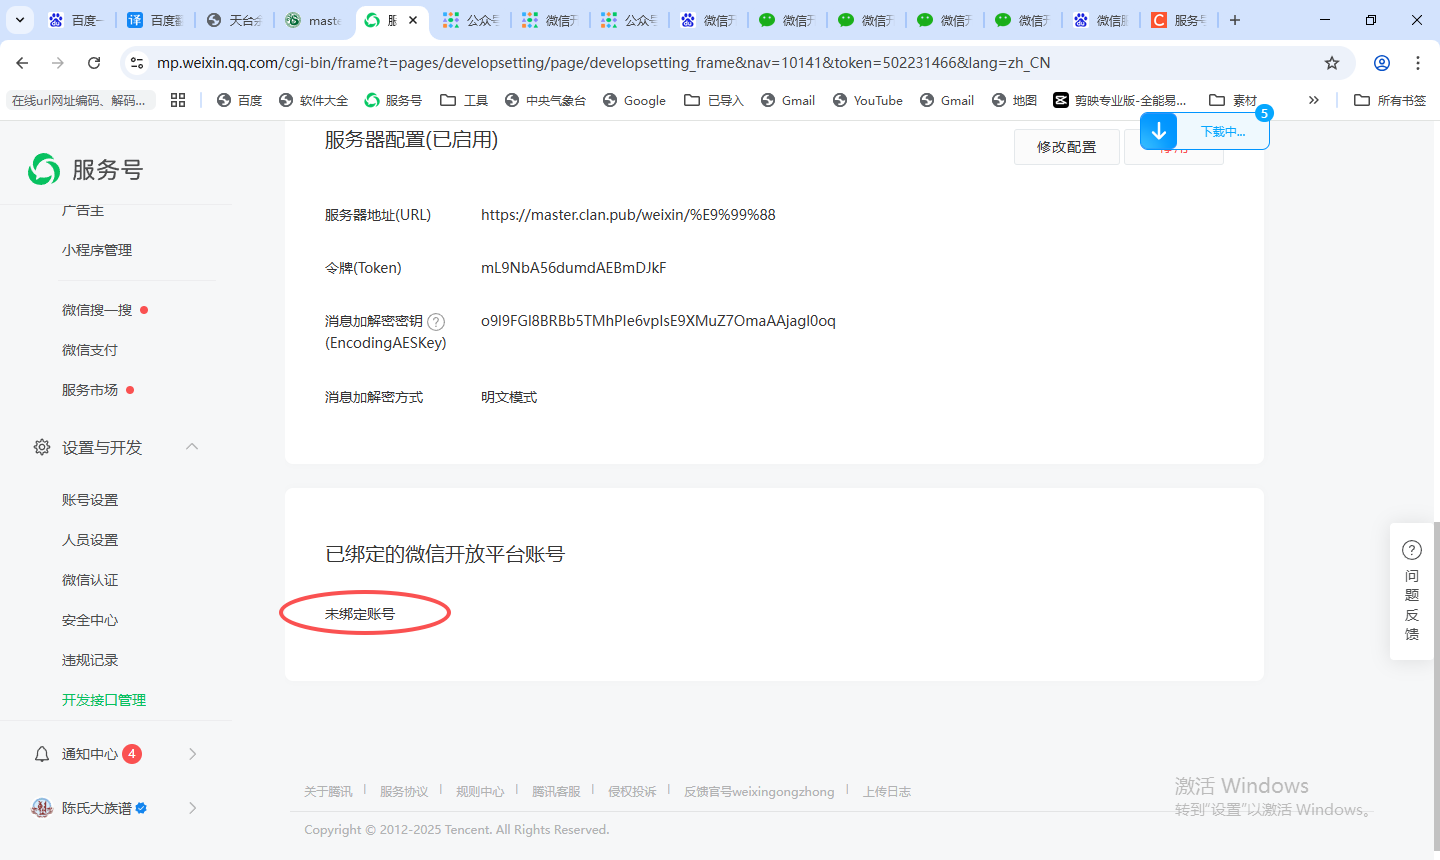Open the 侵权投诉 footer link

point(632,791)
